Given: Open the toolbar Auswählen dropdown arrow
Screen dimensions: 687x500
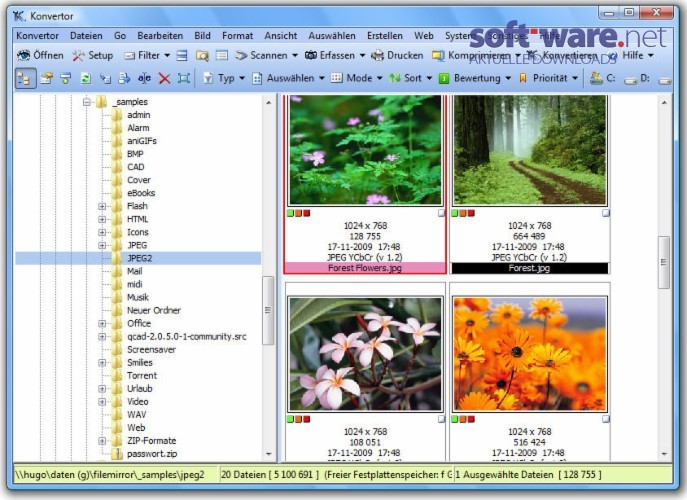Looking at the screenshot, I should click(x=322, y=78).
